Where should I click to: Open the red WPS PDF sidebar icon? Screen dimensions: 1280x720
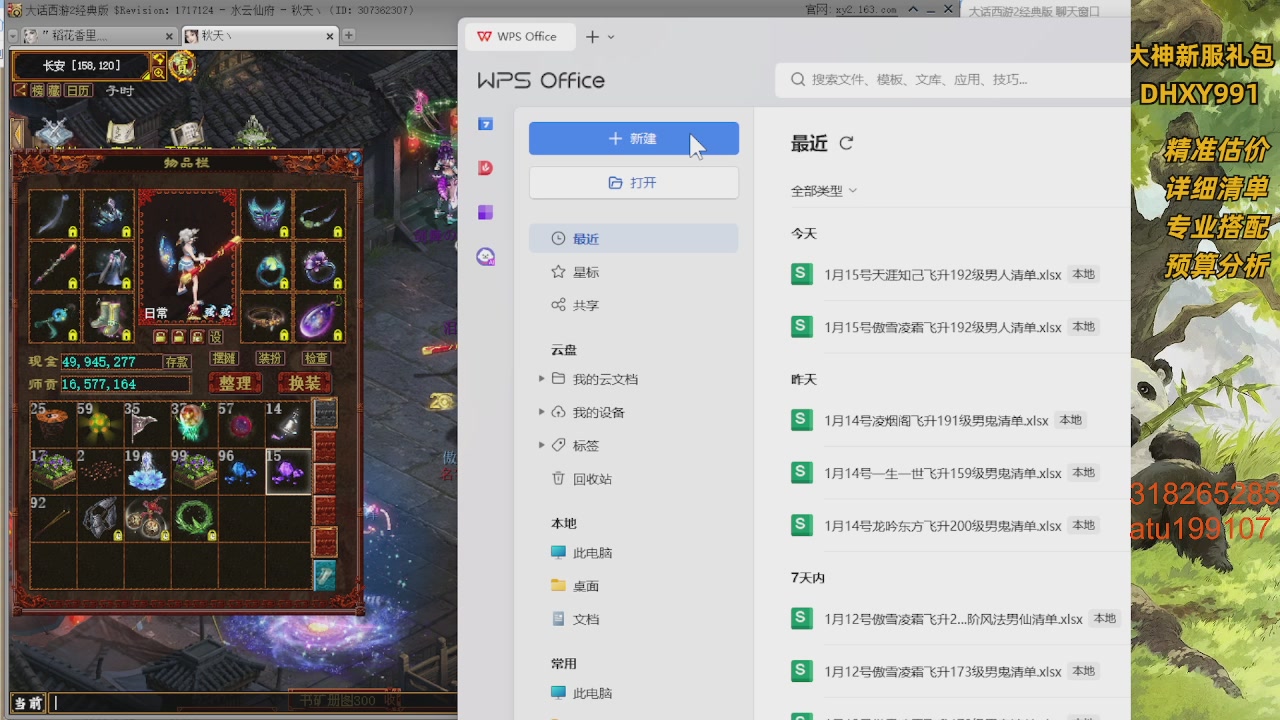pyautogui.click(x=485, y=168)
